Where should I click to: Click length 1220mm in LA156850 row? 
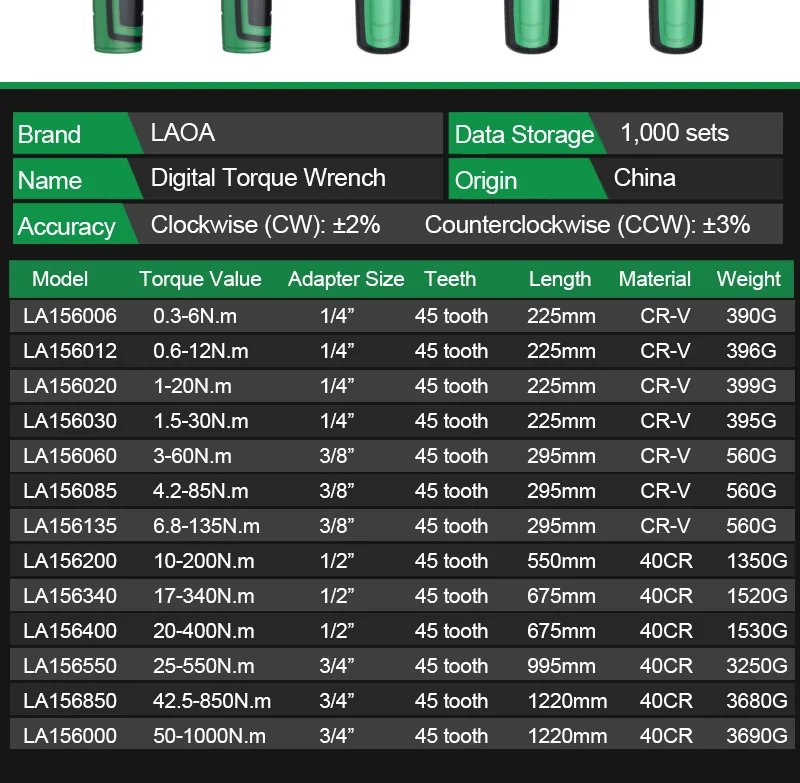[x=567, y=701]
